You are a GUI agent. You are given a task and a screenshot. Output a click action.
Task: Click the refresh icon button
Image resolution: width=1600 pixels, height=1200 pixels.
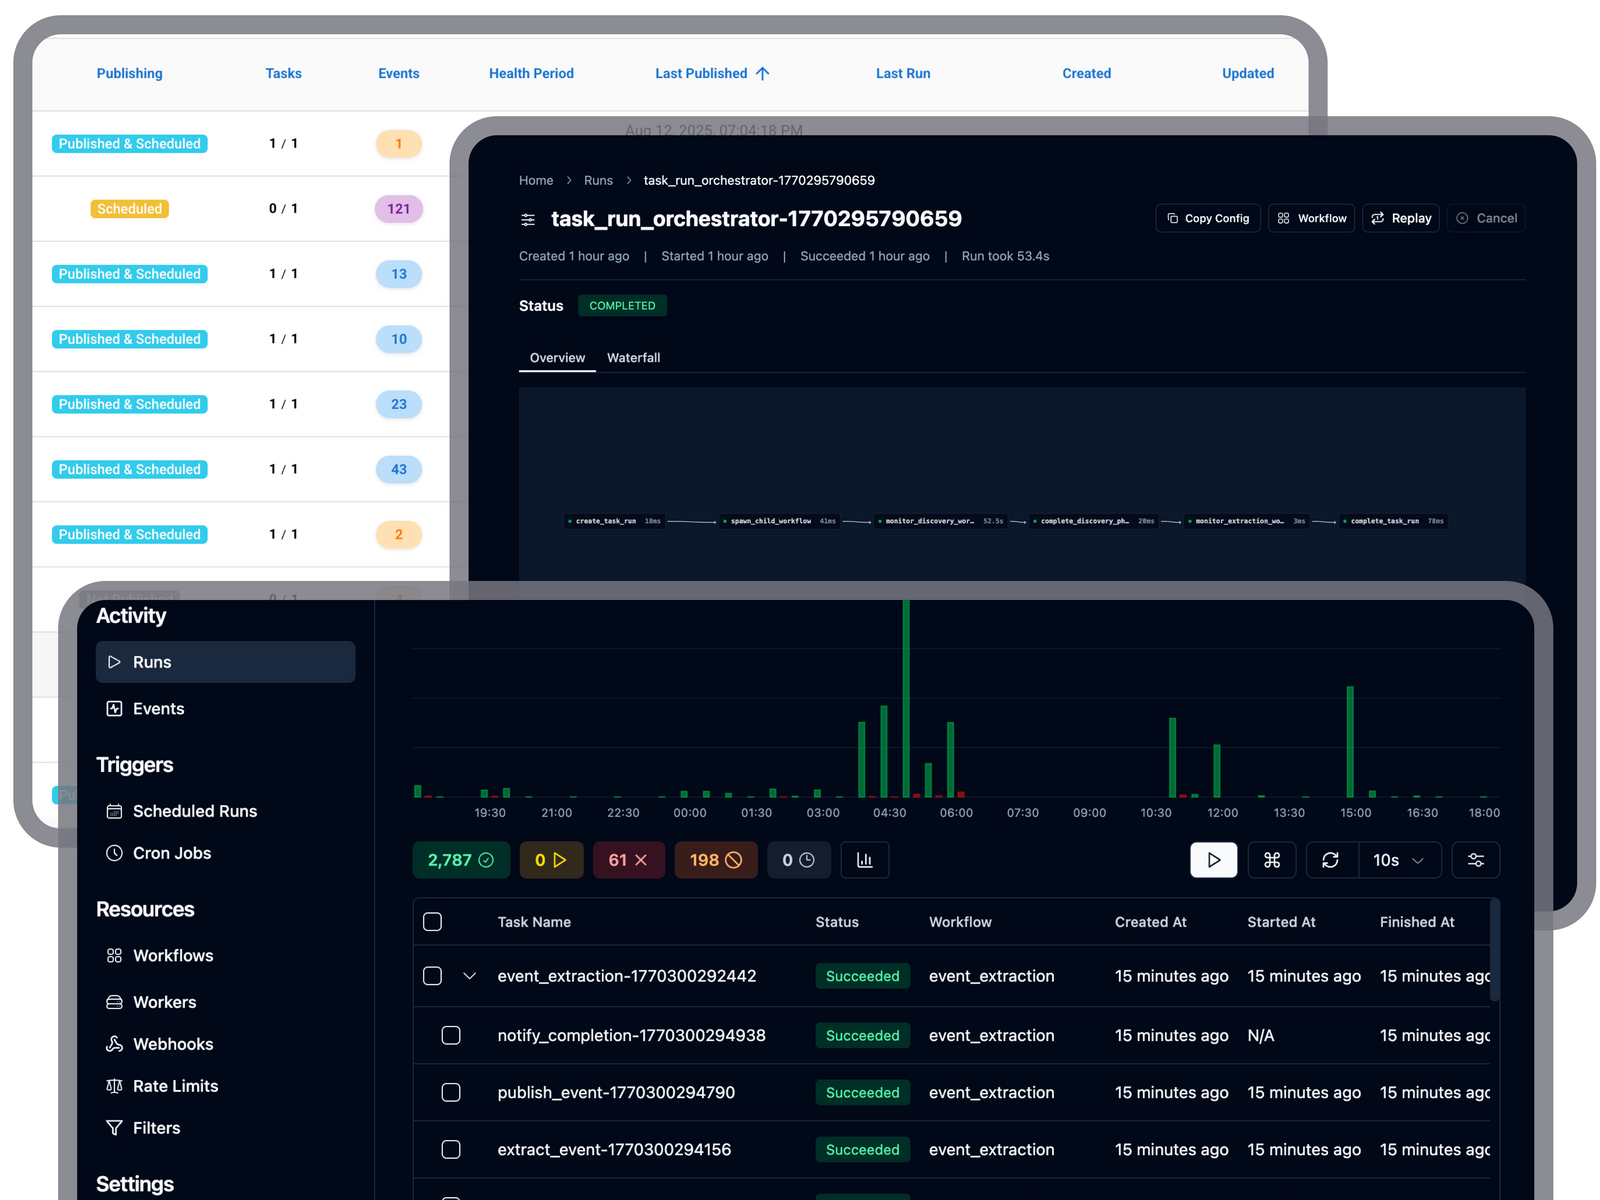pyautogui.click(x=1331, y=860)
